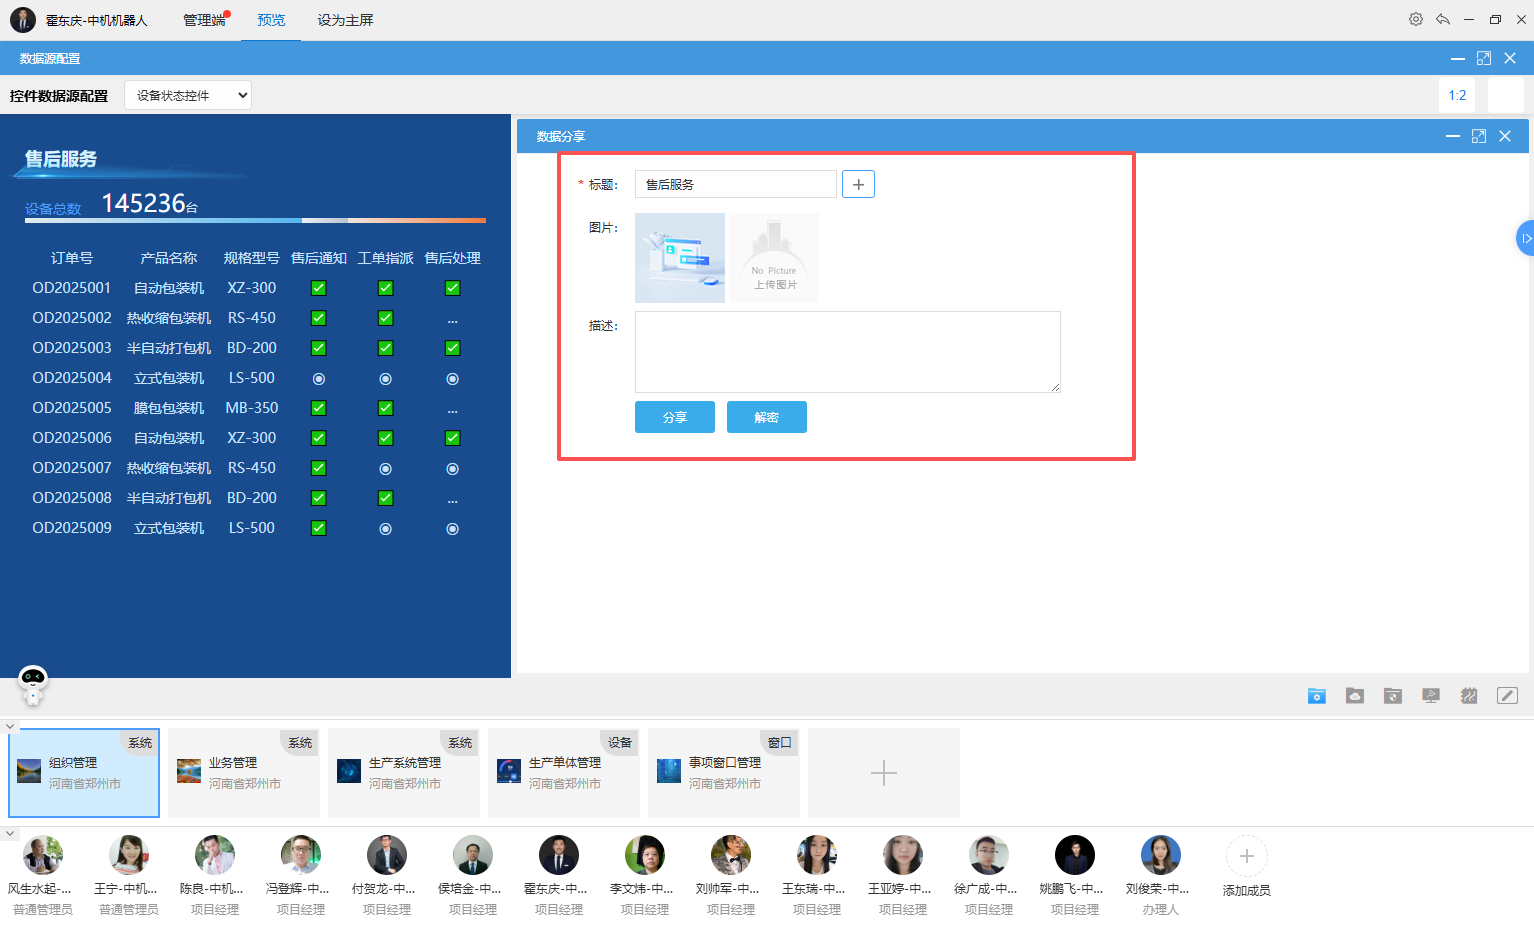Click the 分享 button
This screenshot has height=932, width=1534.
(x=674, y=417)
